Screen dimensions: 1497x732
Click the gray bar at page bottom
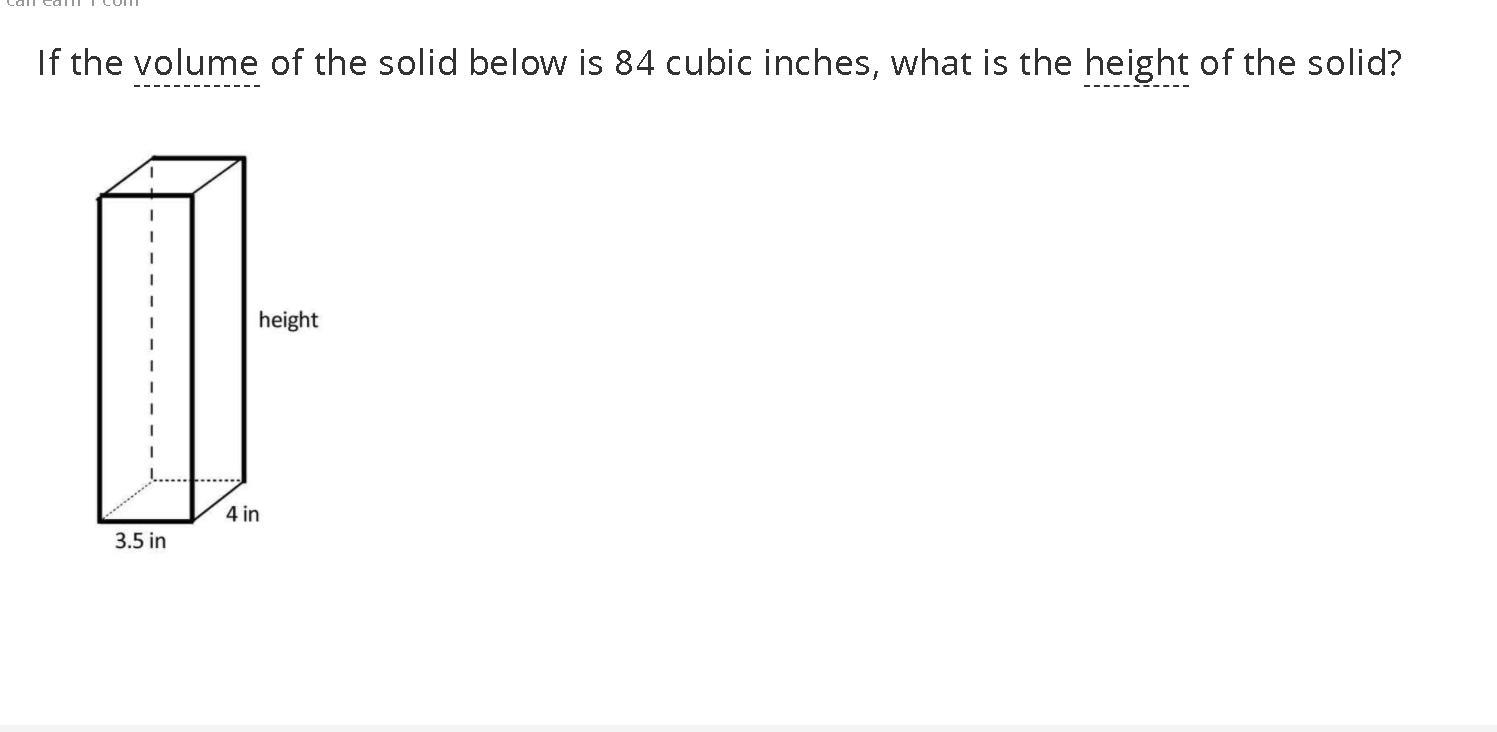748,728
